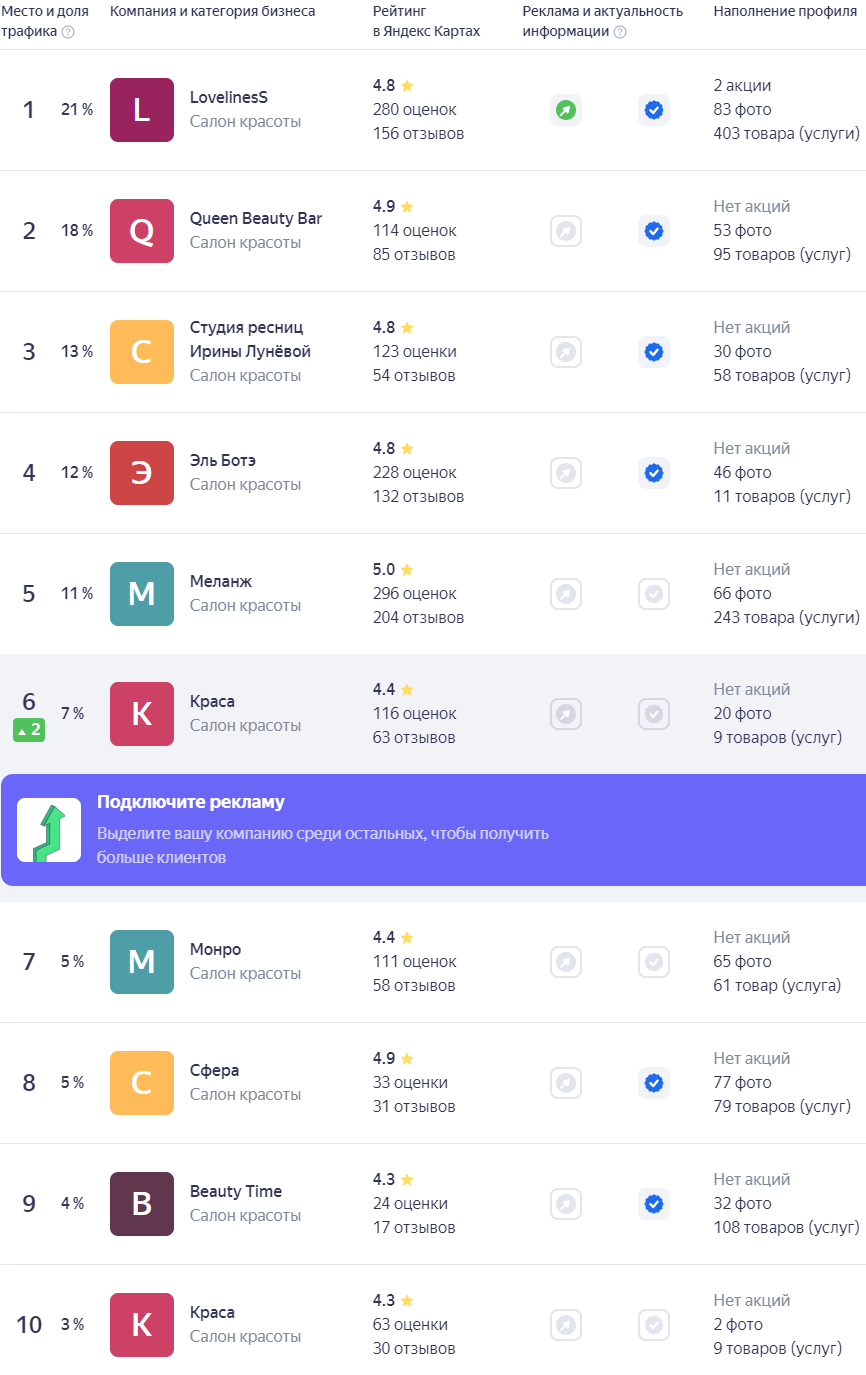Click the green position change badge under rank 6
The image size is (866, 1375).
[x=29, y=730]
